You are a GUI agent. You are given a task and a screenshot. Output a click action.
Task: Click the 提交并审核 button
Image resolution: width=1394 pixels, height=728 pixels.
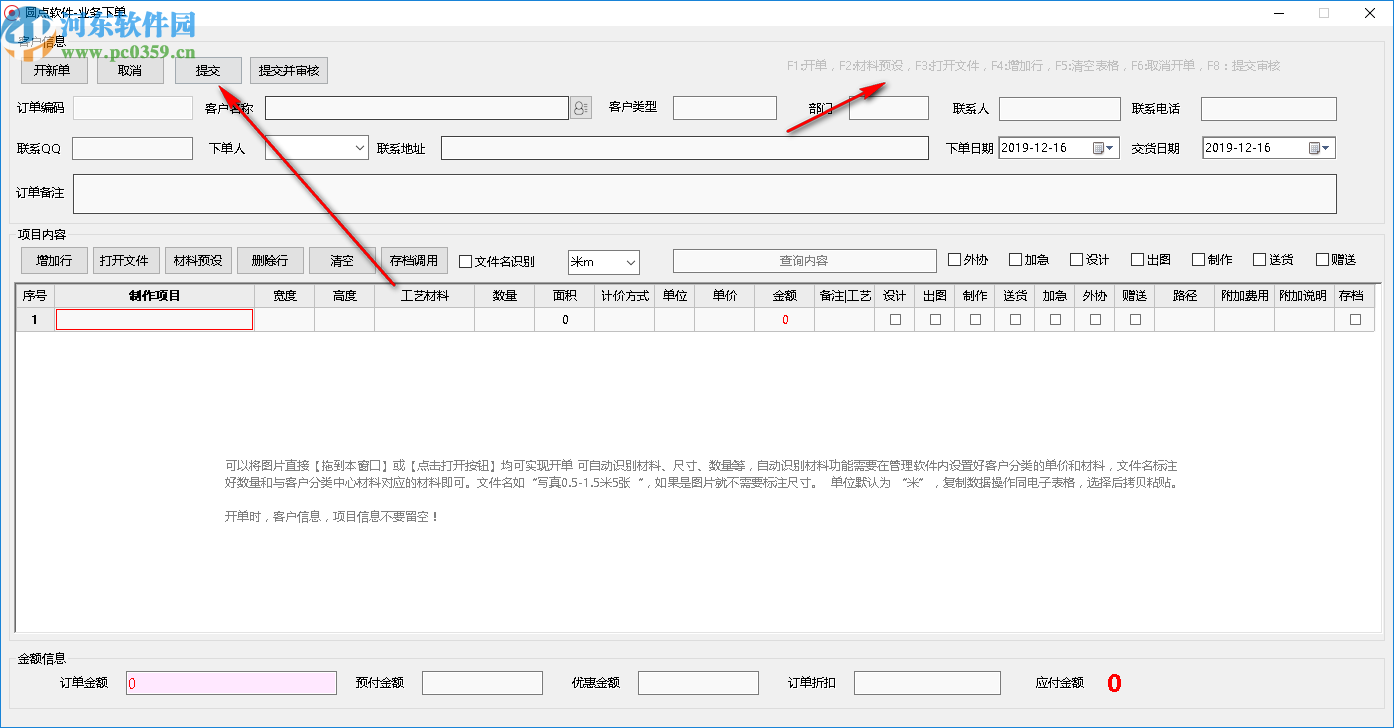[288, 70]
